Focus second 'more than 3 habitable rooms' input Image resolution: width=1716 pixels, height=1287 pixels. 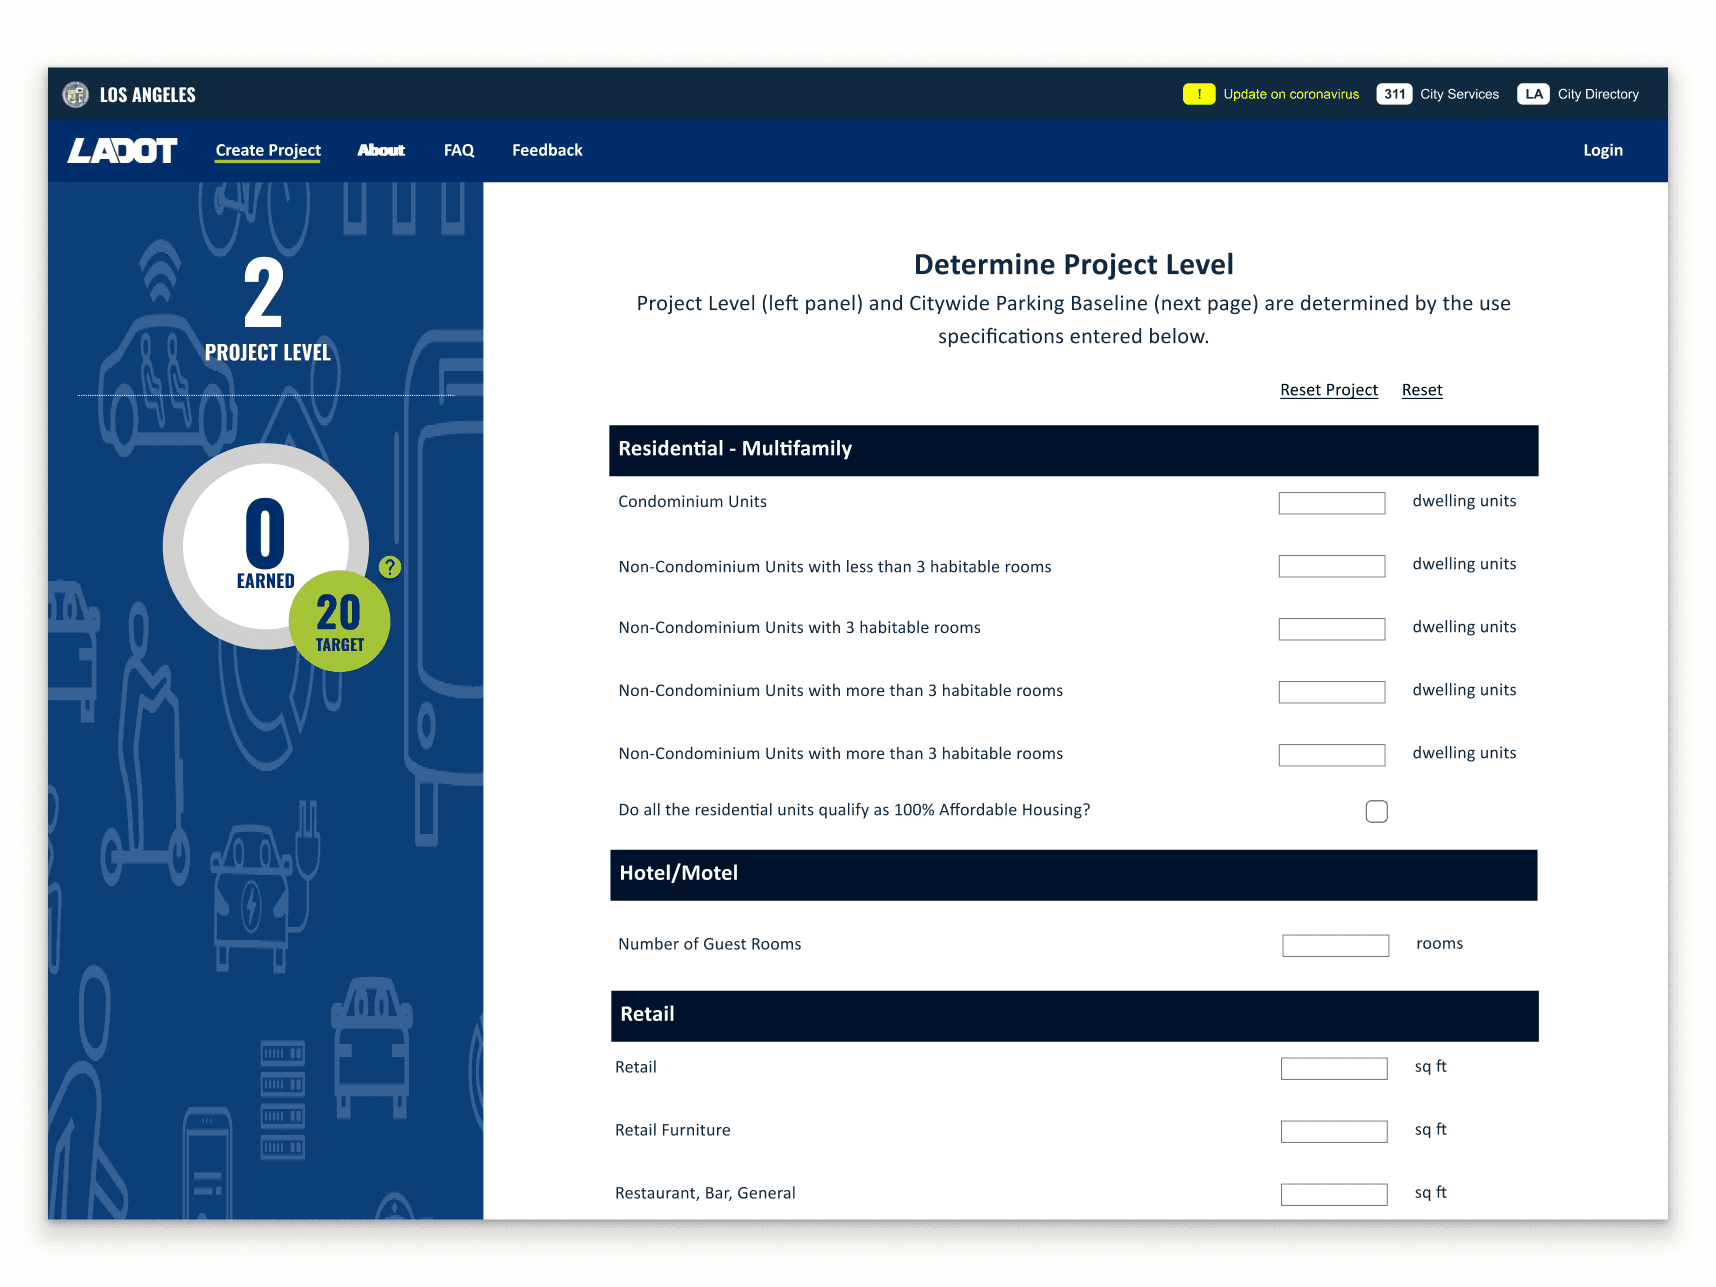[1332, 755]
